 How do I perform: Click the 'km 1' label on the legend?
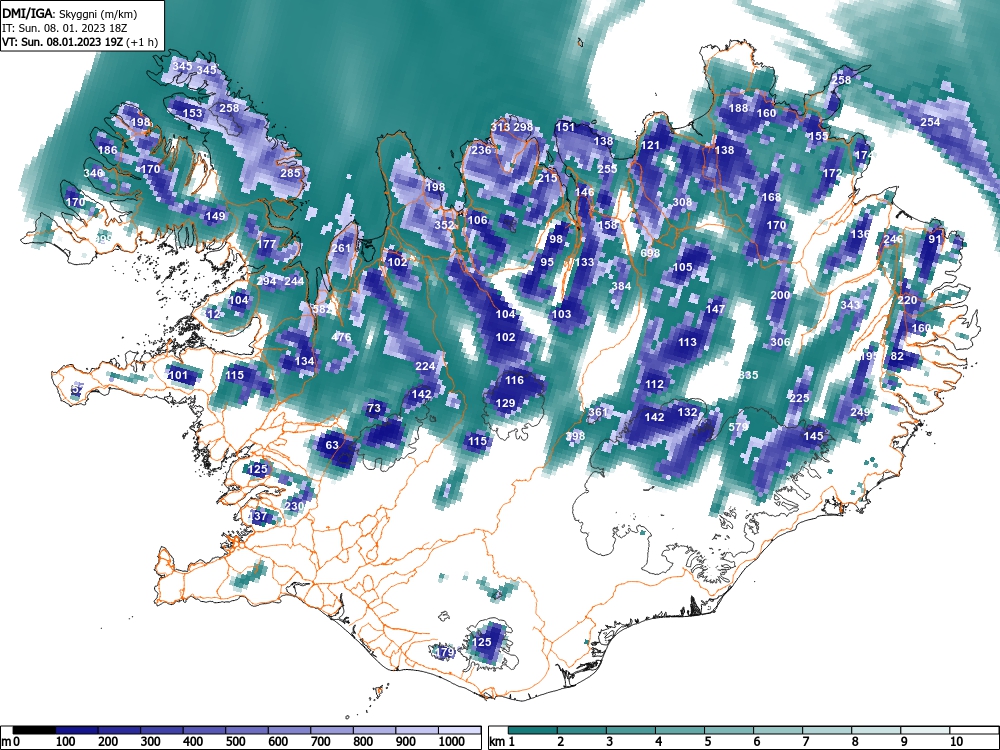click(x=501, y=742)
